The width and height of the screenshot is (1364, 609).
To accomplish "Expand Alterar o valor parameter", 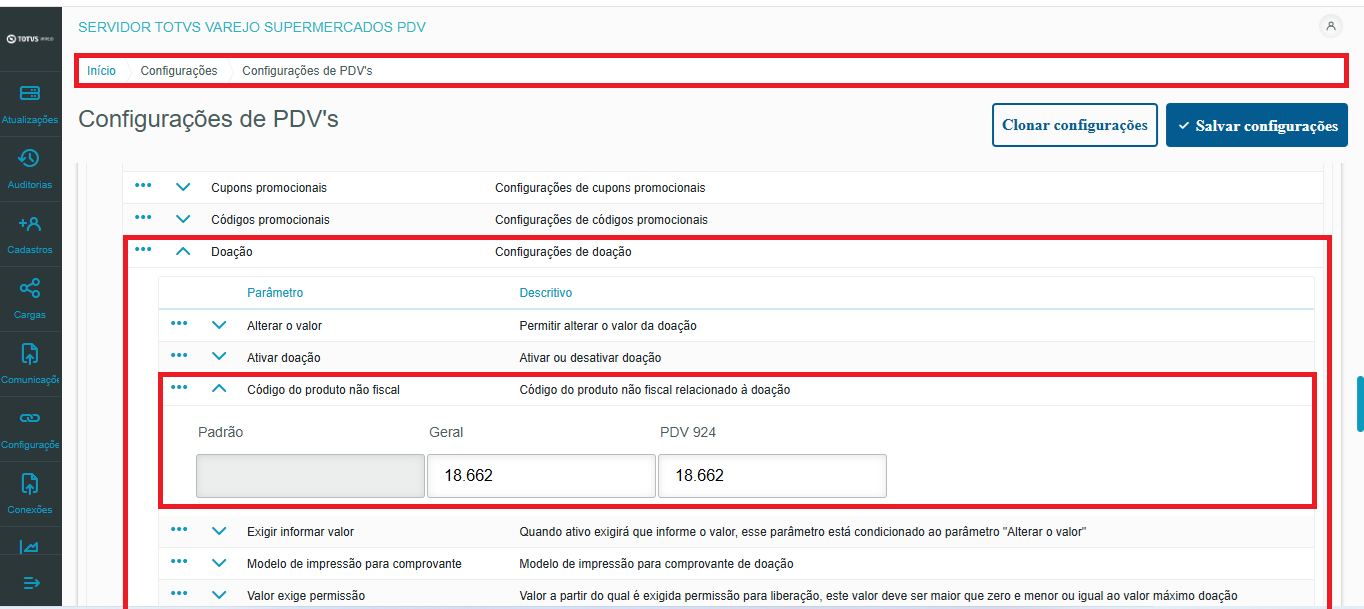I will click(x=219, y=325).
